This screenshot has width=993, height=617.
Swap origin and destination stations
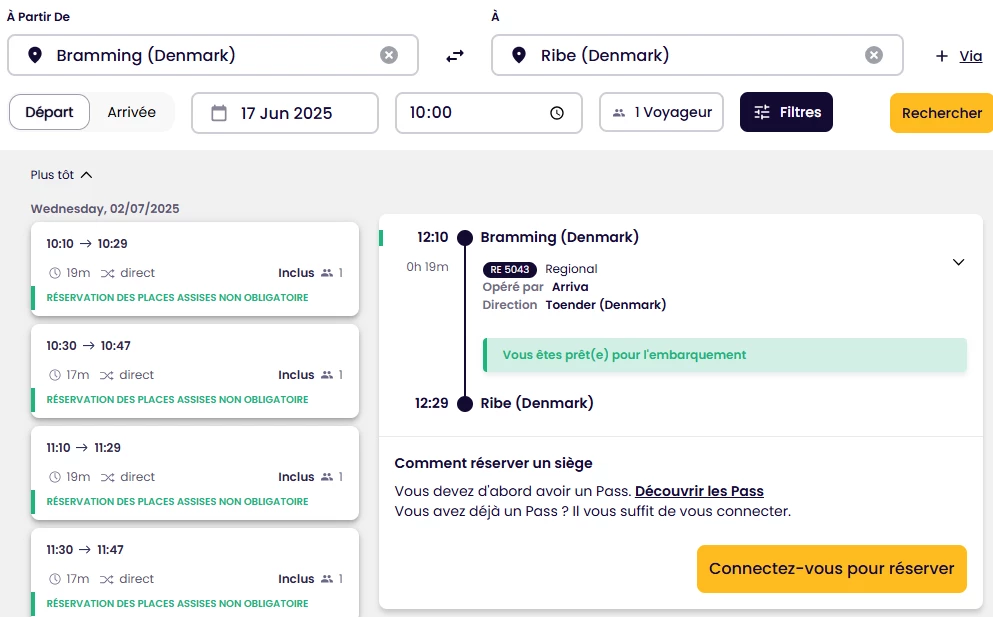455,56
